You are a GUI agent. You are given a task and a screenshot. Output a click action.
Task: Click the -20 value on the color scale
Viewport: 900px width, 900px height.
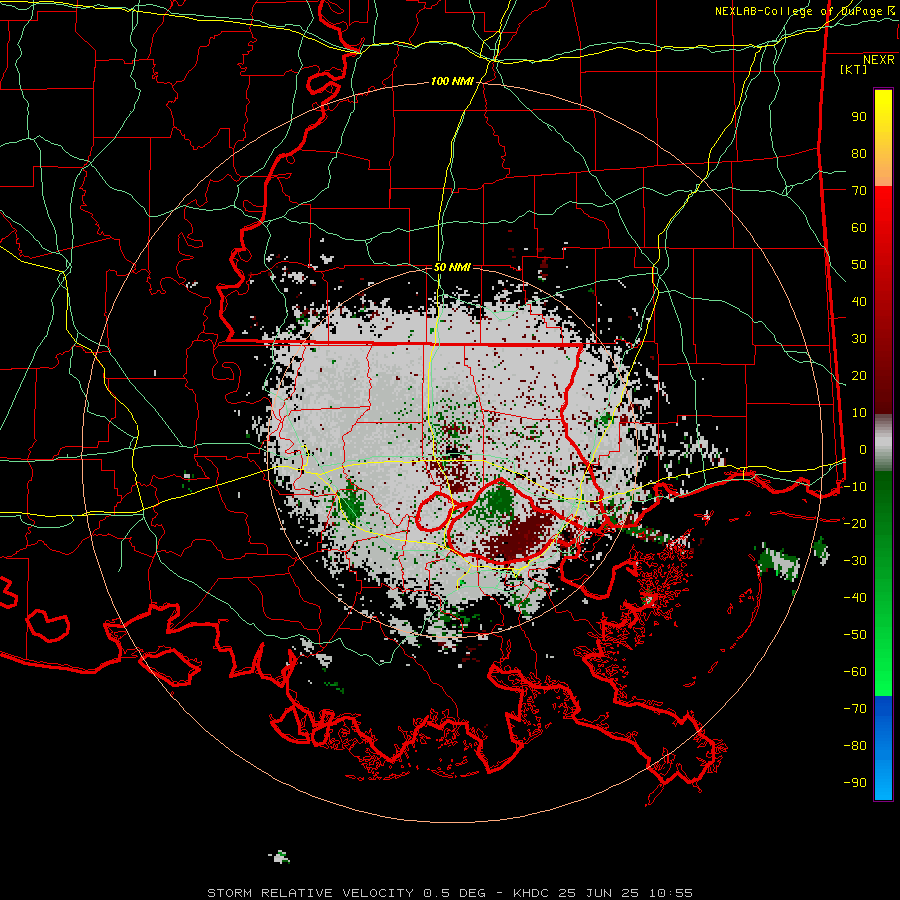(x=855, y=524)
